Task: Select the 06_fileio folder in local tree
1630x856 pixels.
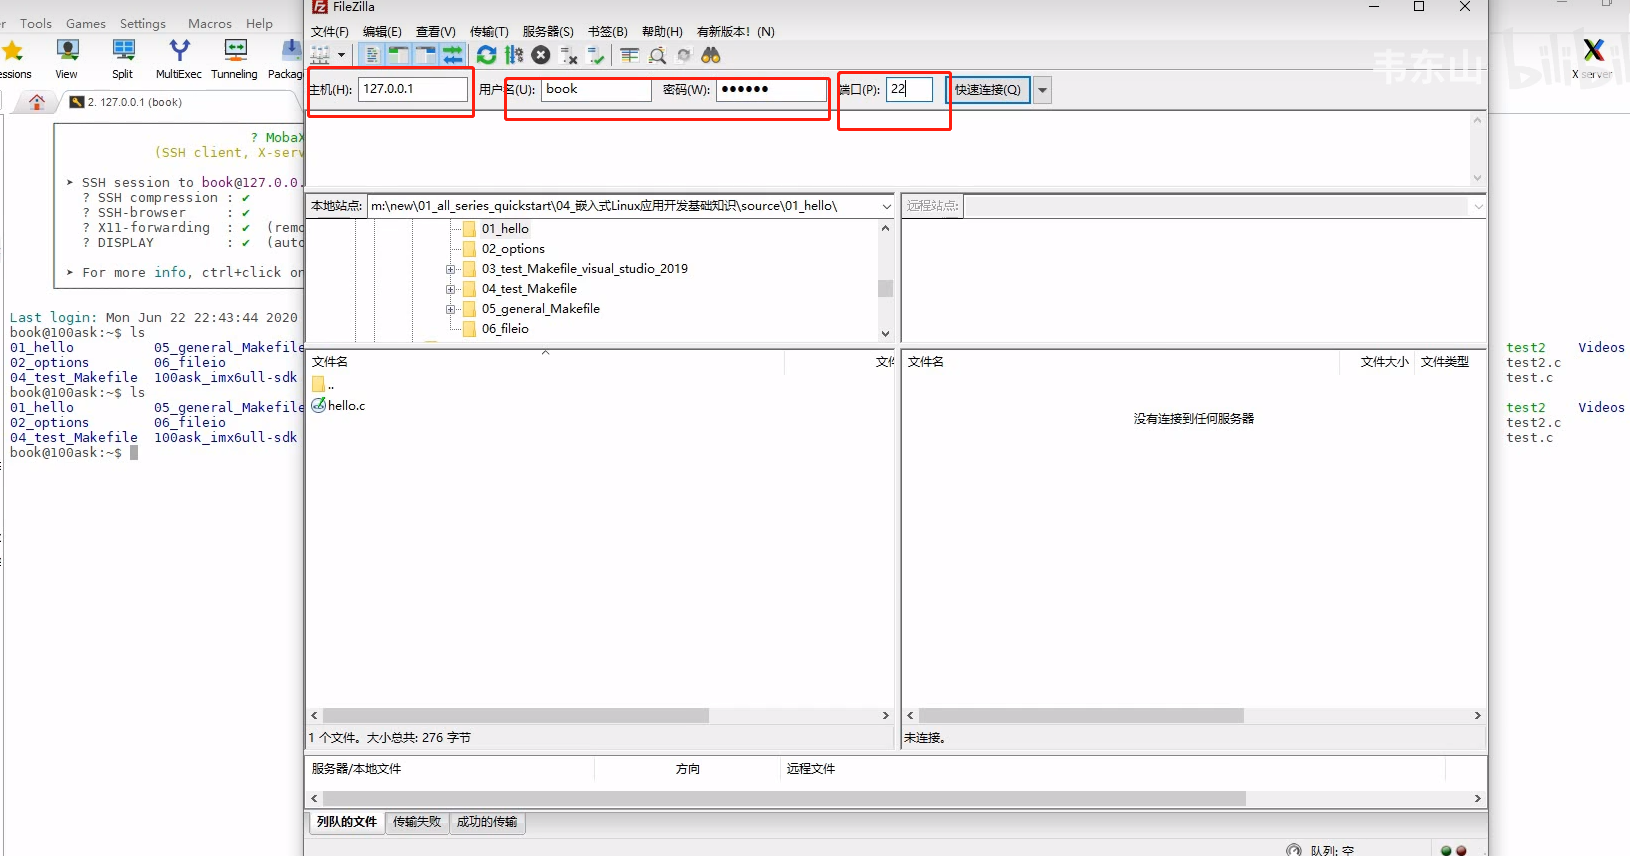Action: [505, 329]
